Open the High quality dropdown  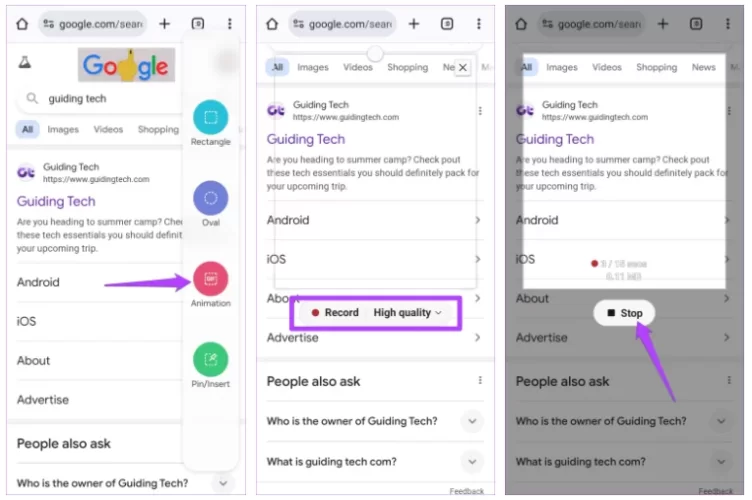(408, 313)
